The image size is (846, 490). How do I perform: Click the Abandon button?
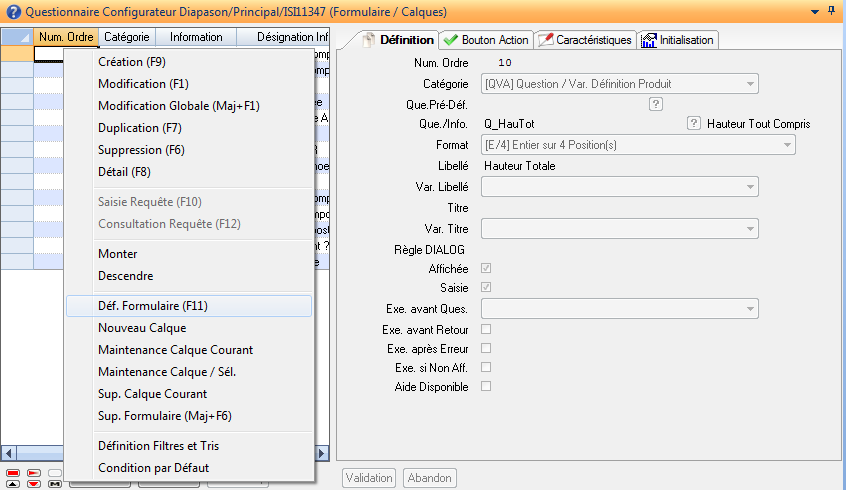tap(430, 478)
